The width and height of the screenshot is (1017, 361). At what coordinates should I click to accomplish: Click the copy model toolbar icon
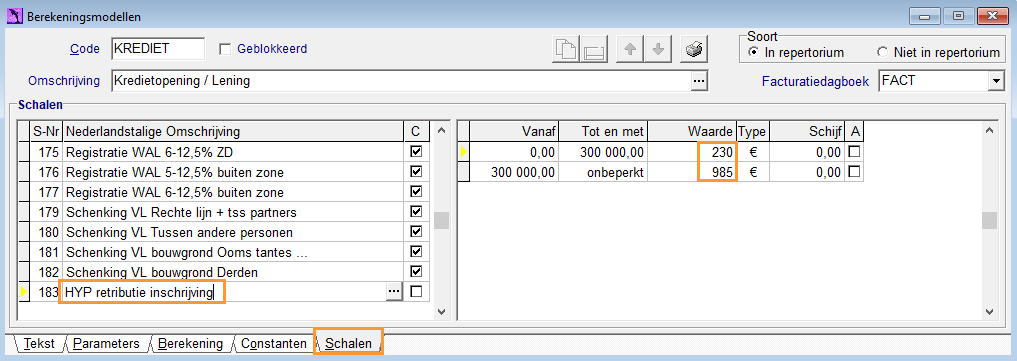coord(566,50)
